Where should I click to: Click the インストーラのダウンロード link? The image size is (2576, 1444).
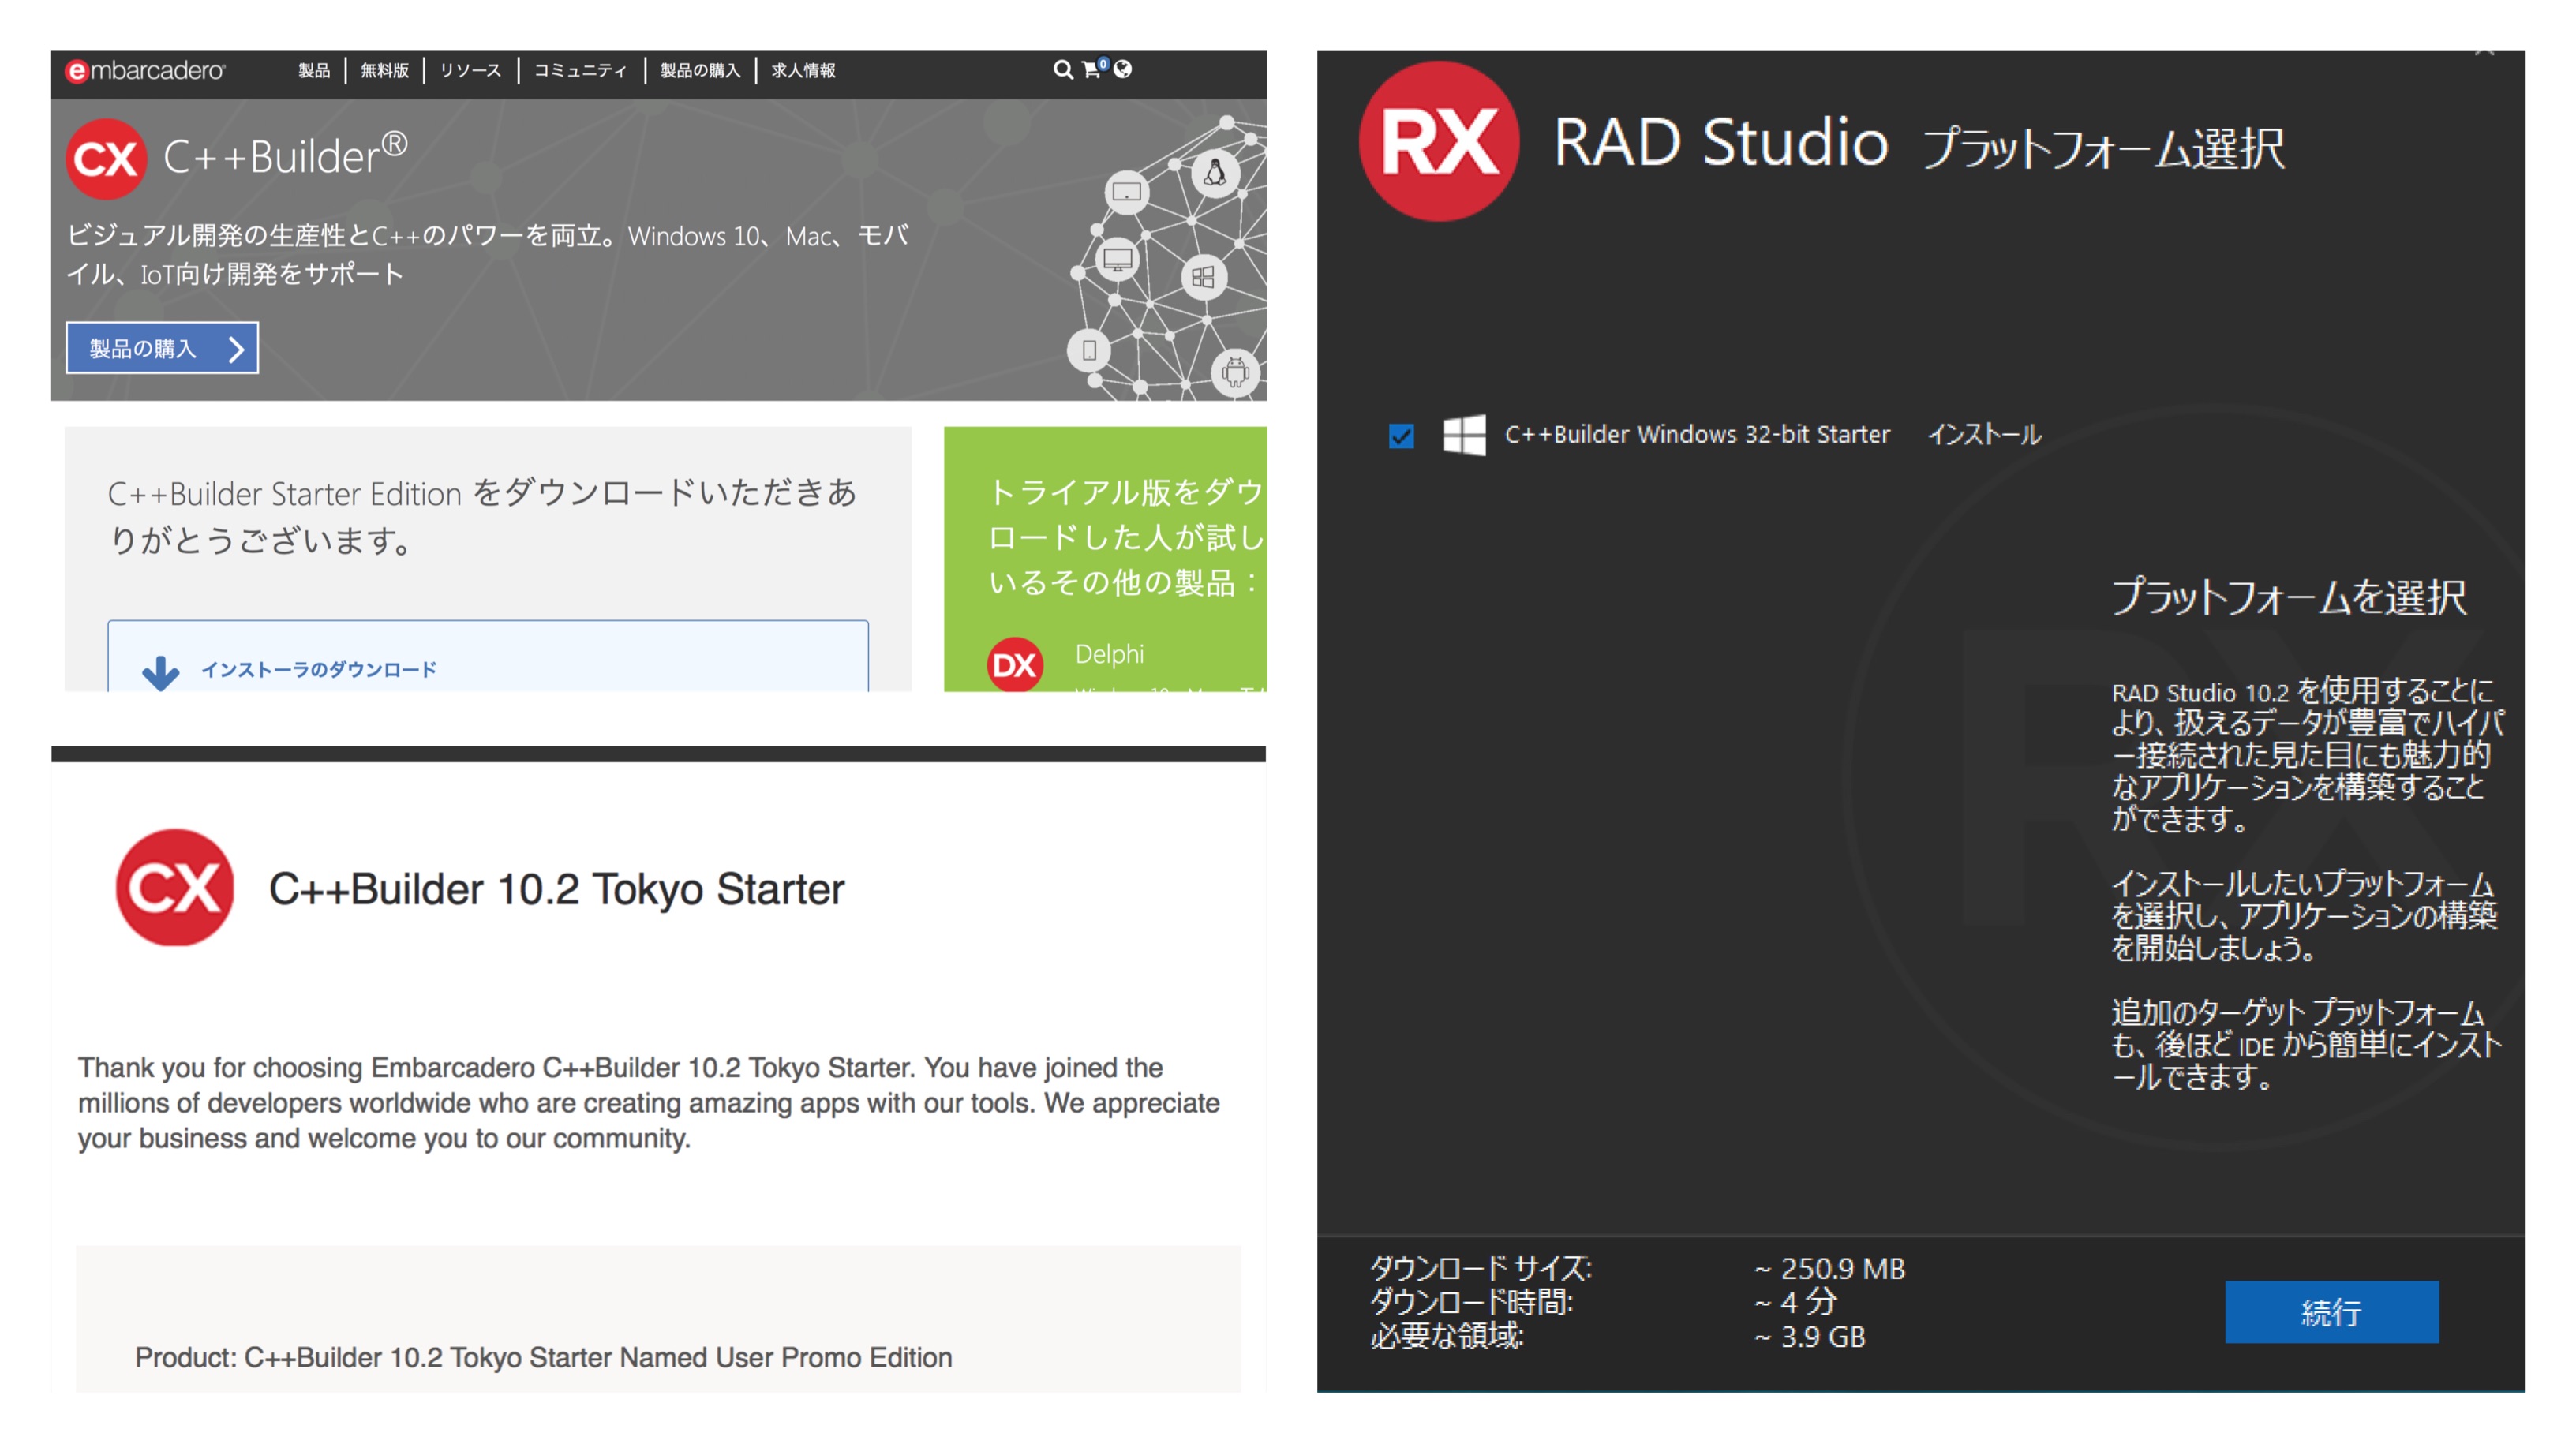coord(320,668)
